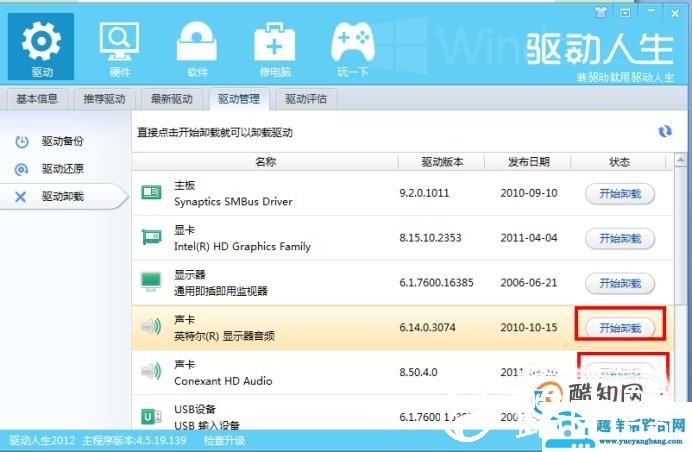
Task: Click the USB设备 icon
Action: point(151,416)
